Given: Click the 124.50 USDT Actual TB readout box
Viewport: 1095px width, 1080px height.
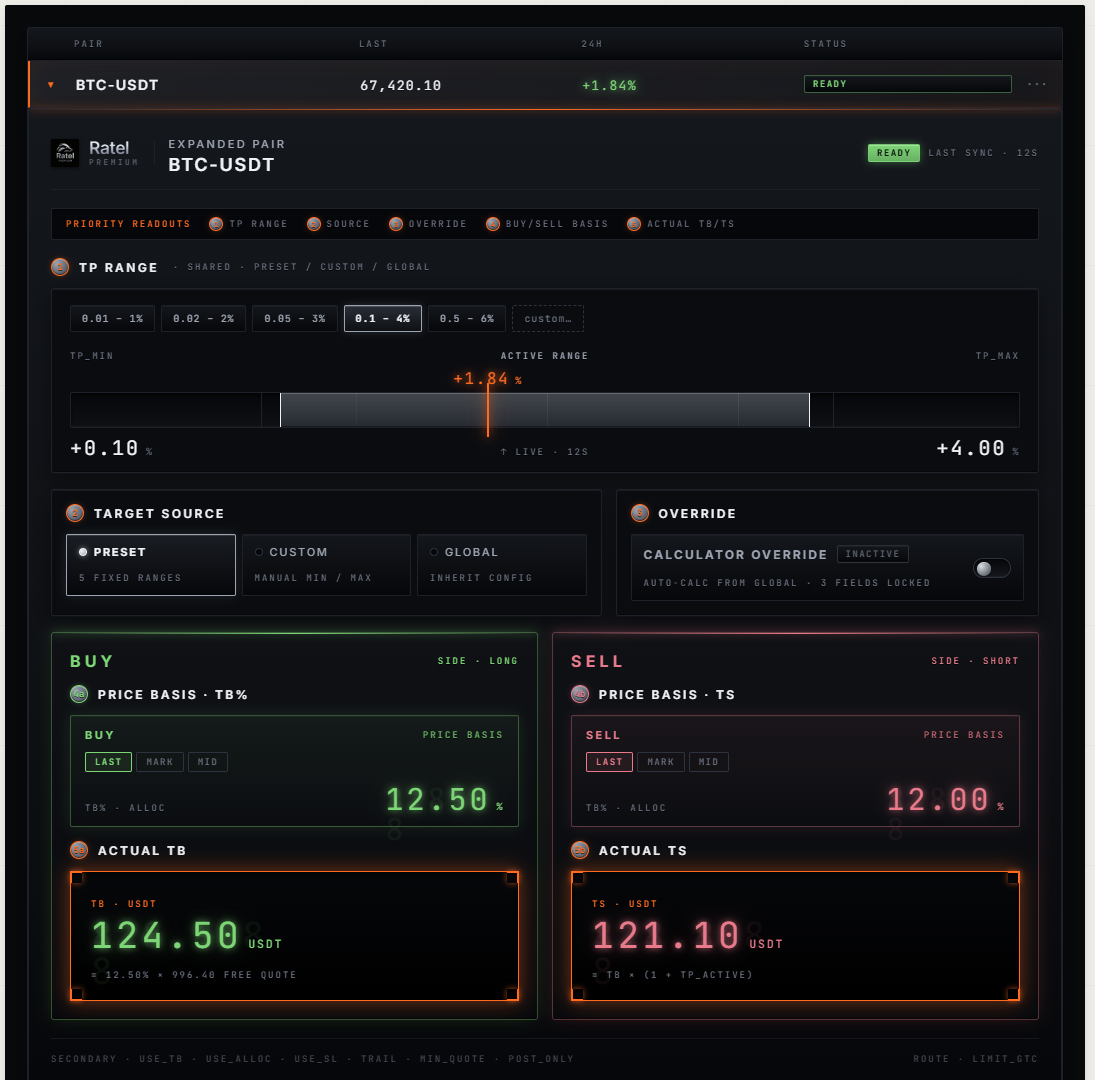Looking at the screenshot, I should pos(295,936).
